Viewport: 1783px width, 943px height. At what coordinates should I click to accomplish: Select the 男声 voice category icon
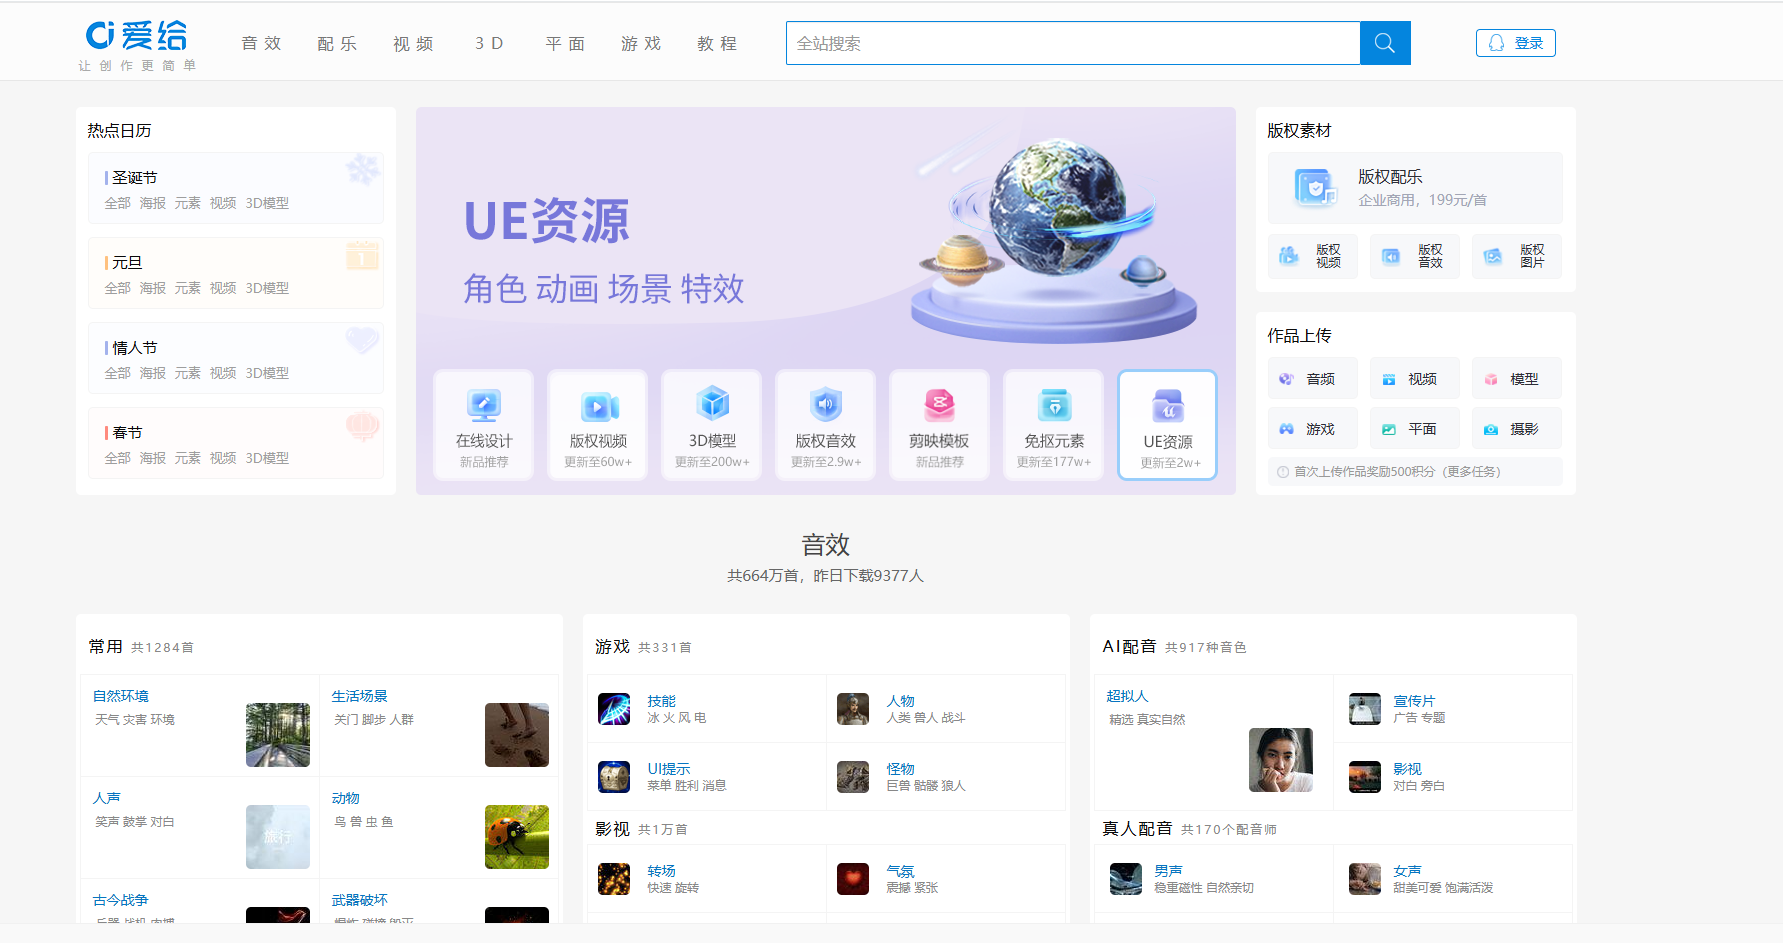pos(1124,878)
